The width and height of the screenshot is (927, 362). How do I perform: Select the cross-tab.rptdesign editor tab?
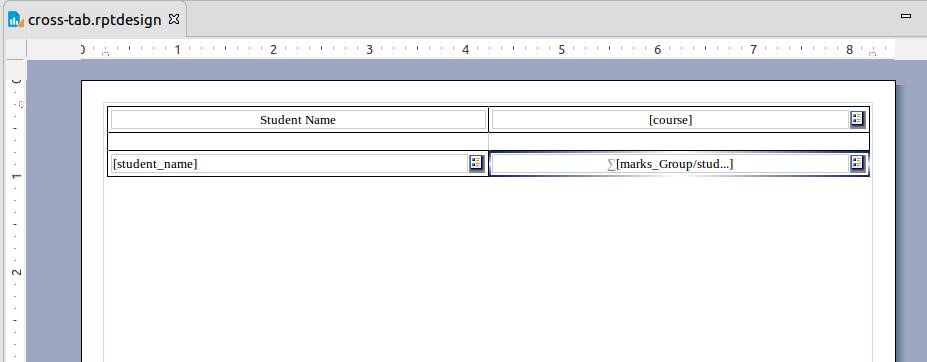click(94, 20)
